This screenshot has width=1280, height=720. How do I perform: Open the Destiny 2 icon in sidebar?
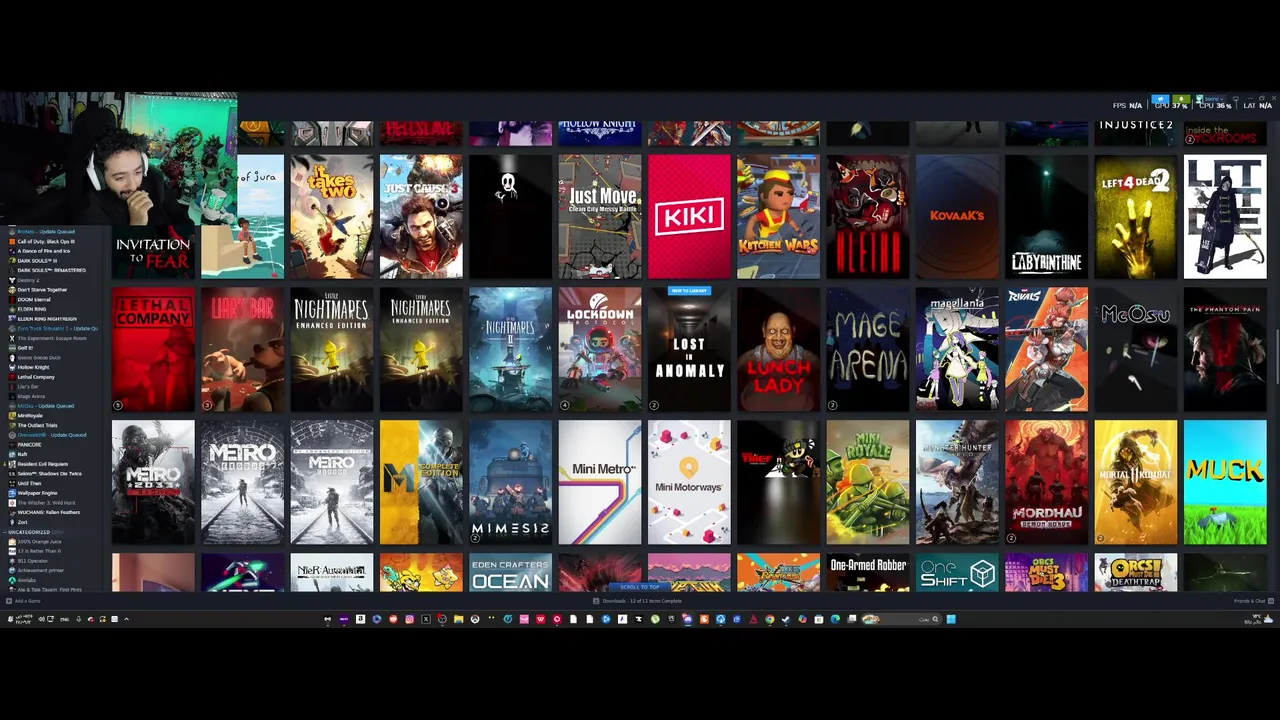coord(12,280)
